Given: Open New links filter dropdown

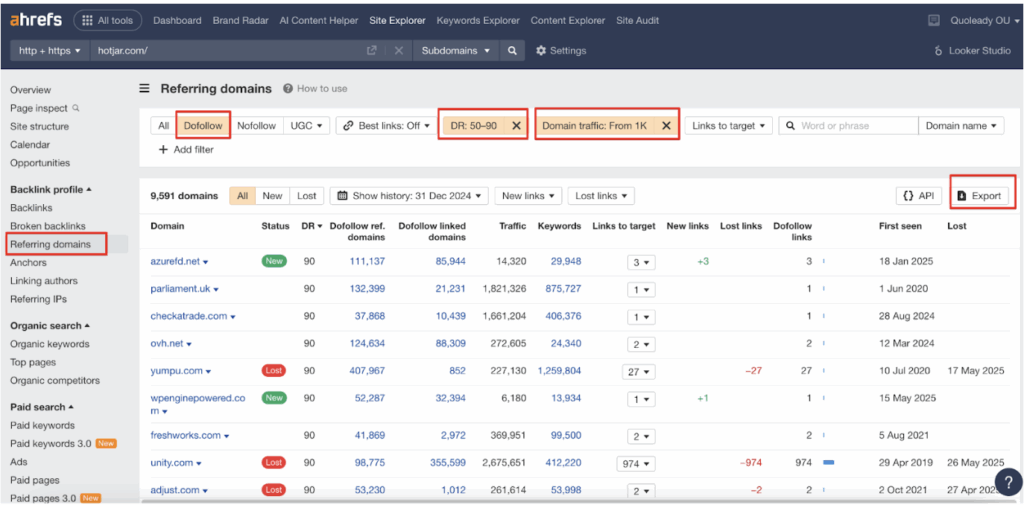Looking at the screenshot, I should pyautogui.click(x=528, y=195).
